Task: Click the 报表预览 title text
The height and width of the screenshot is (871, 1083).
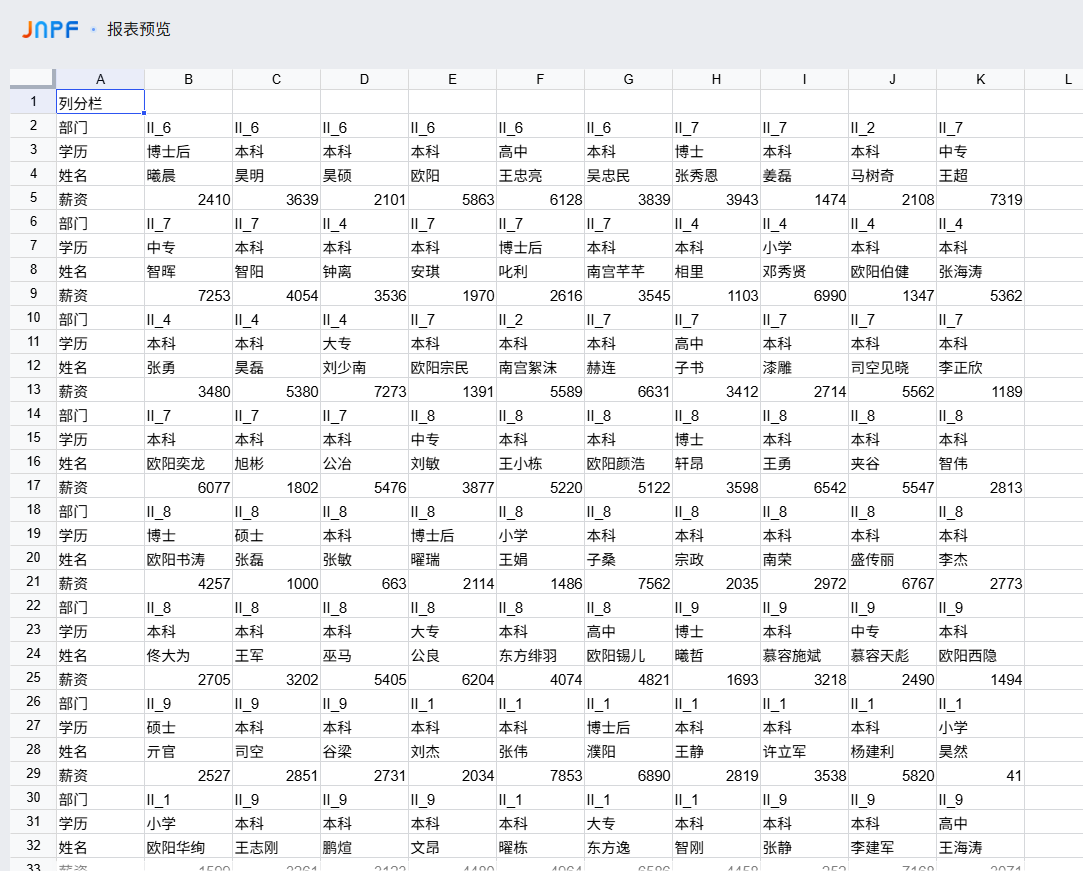Action: tap(138, 29)
